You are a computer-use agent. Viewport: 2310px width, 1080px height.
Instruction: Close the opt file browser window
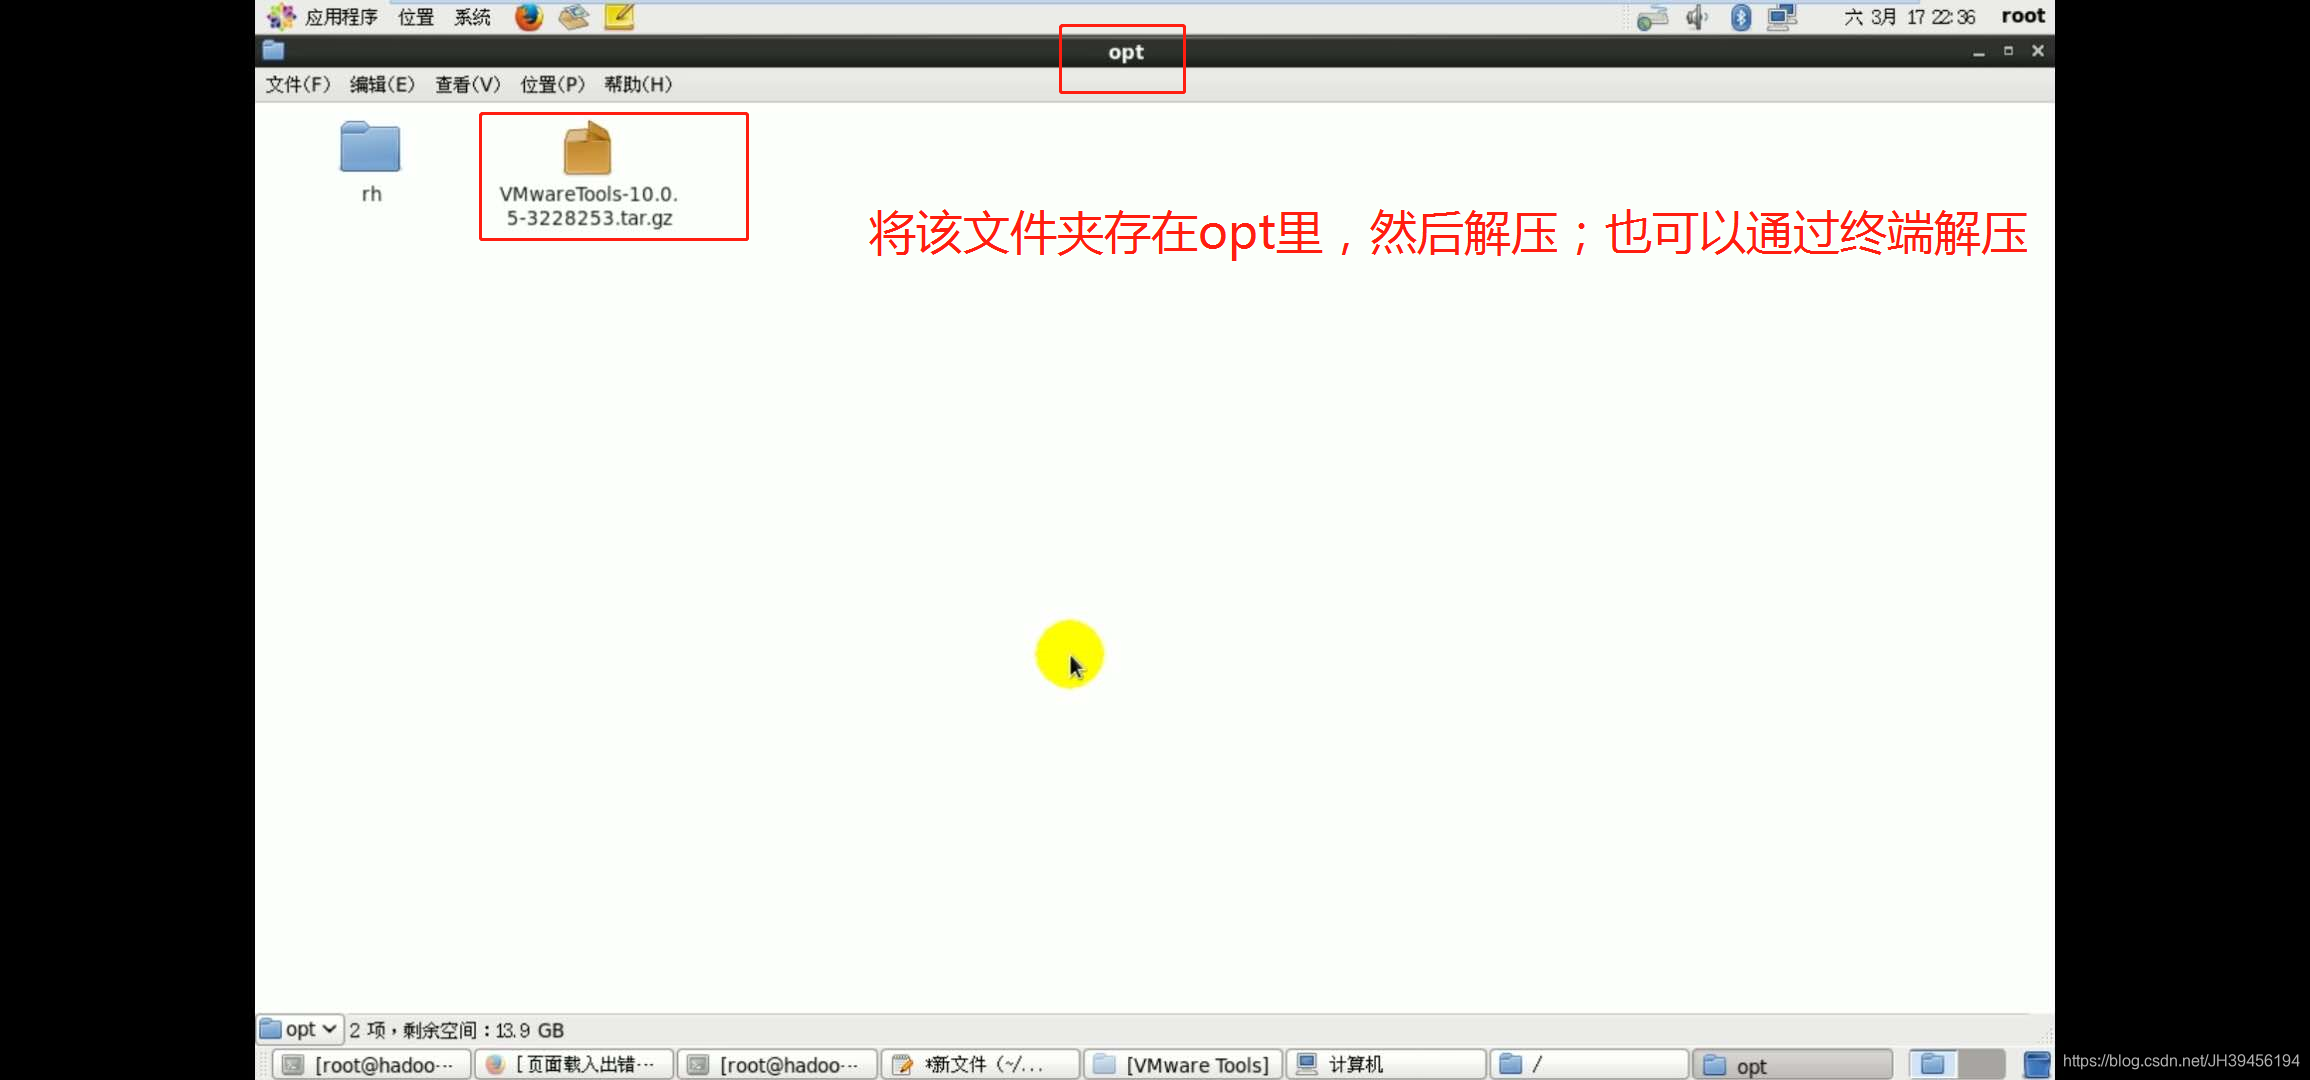(2038, 51)
